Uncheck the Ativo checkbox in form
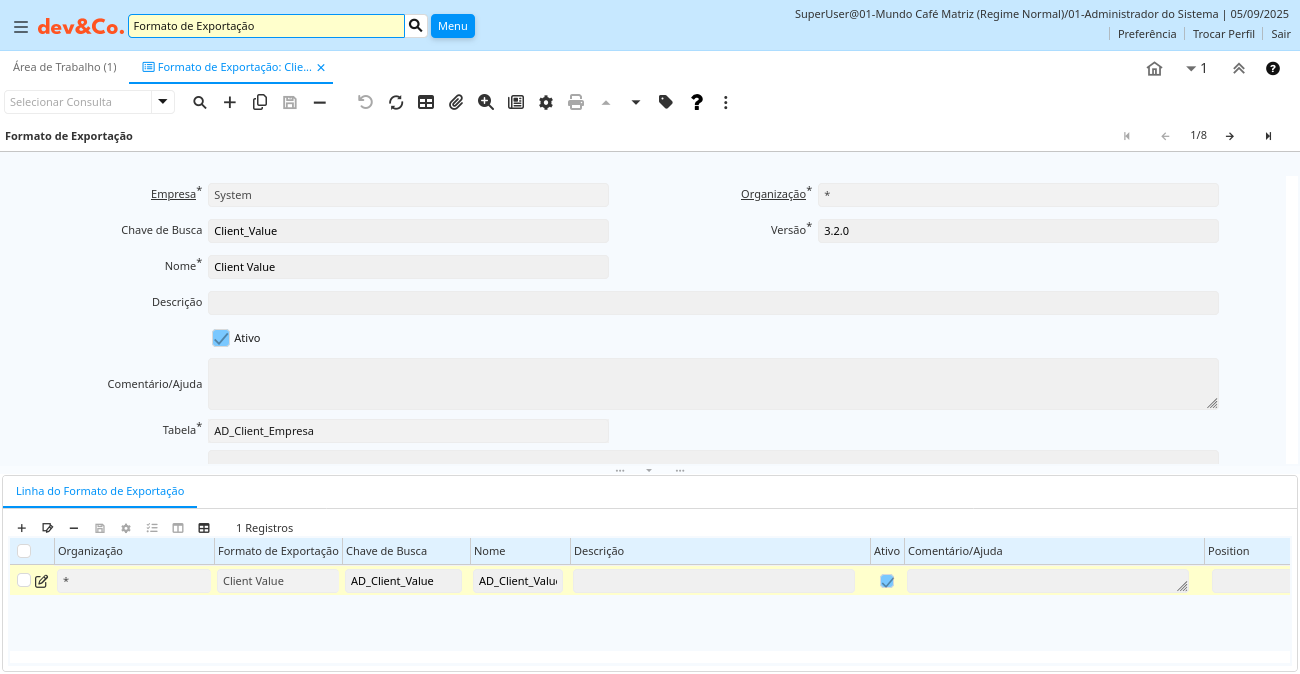This screenshot has height=674, width=1300. coord(221,338)
